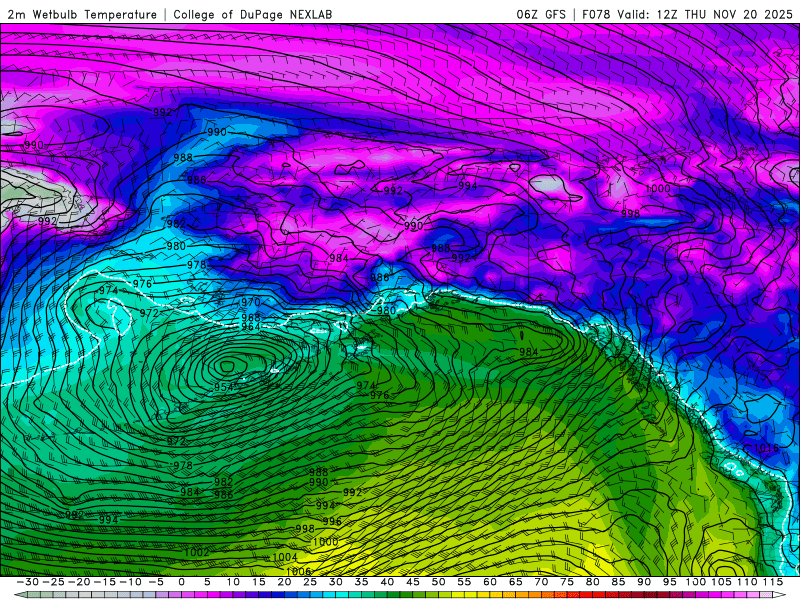This screenshot has width=800, height=600.
Task: Click the 95 color scale tick label
Action: [x=669, y=582]
